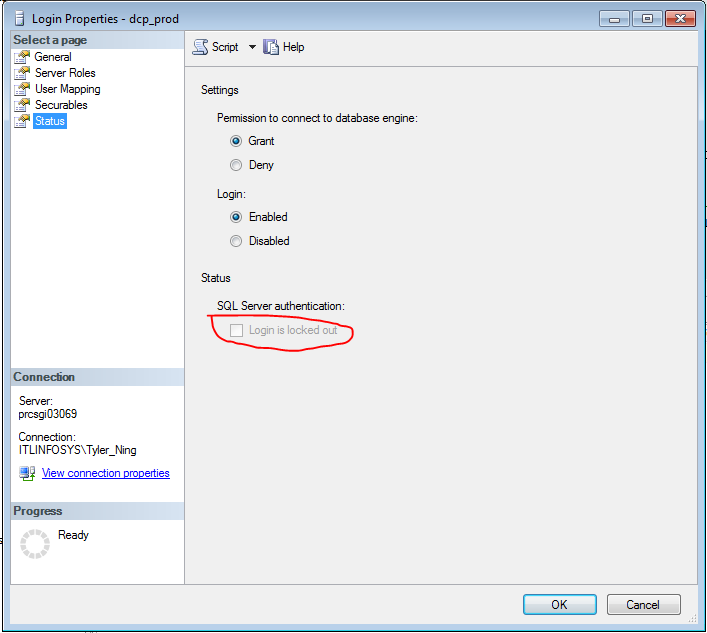
Task: Toggle the Login is locked out checkbox
Action: (x=237, y=330)
